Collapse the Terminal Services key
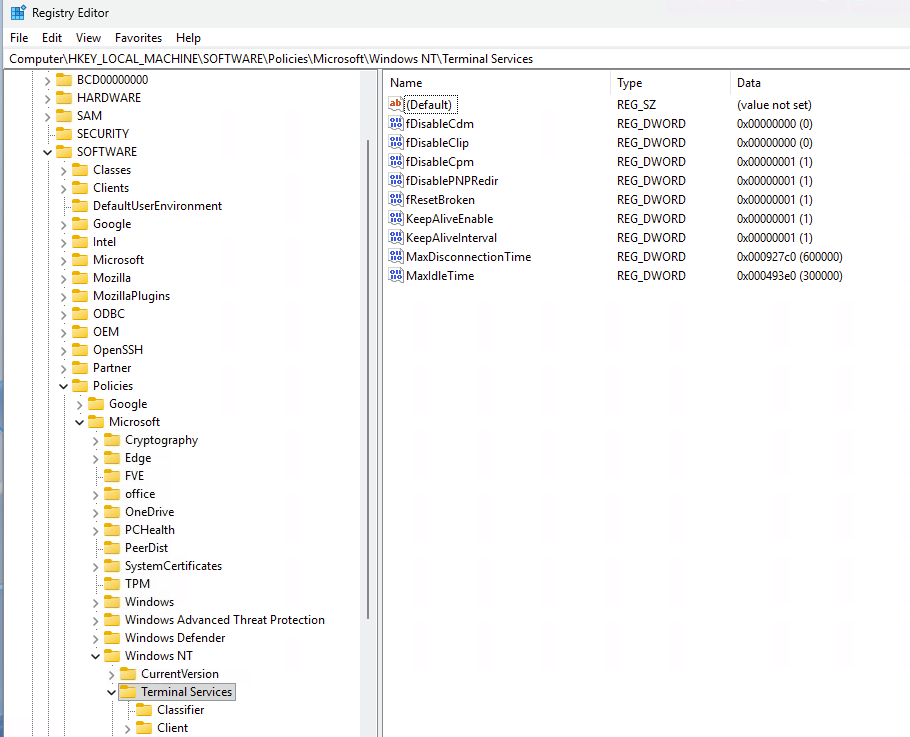 (111, 692)
